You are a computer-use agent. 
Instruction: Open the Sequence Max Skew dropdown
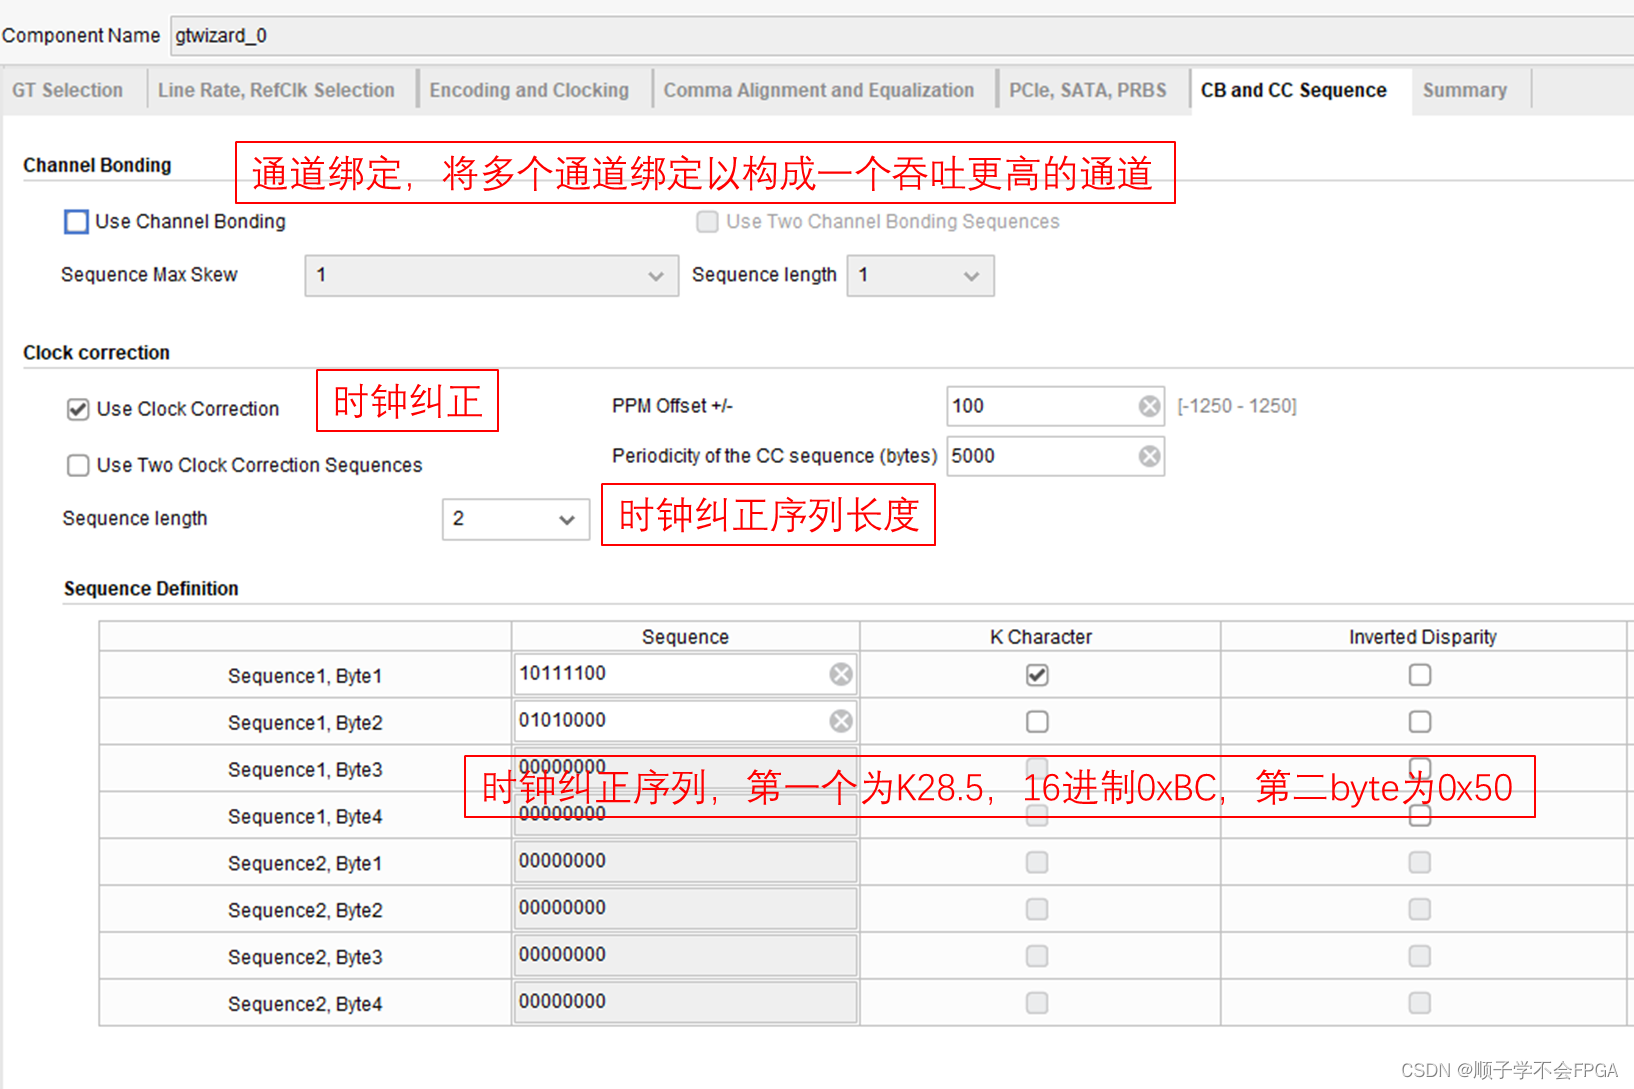492,275
